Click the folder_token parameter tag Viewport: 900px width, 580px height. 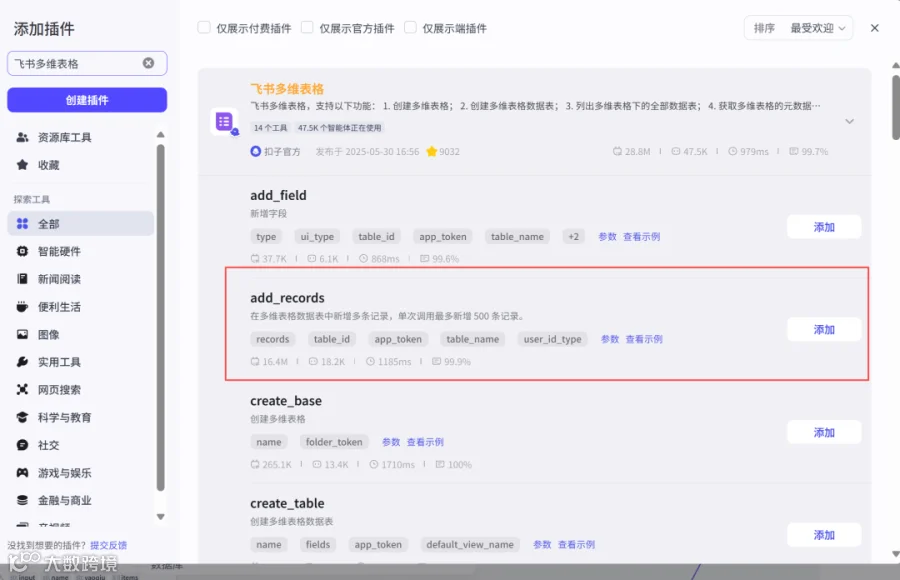(334, 442)
